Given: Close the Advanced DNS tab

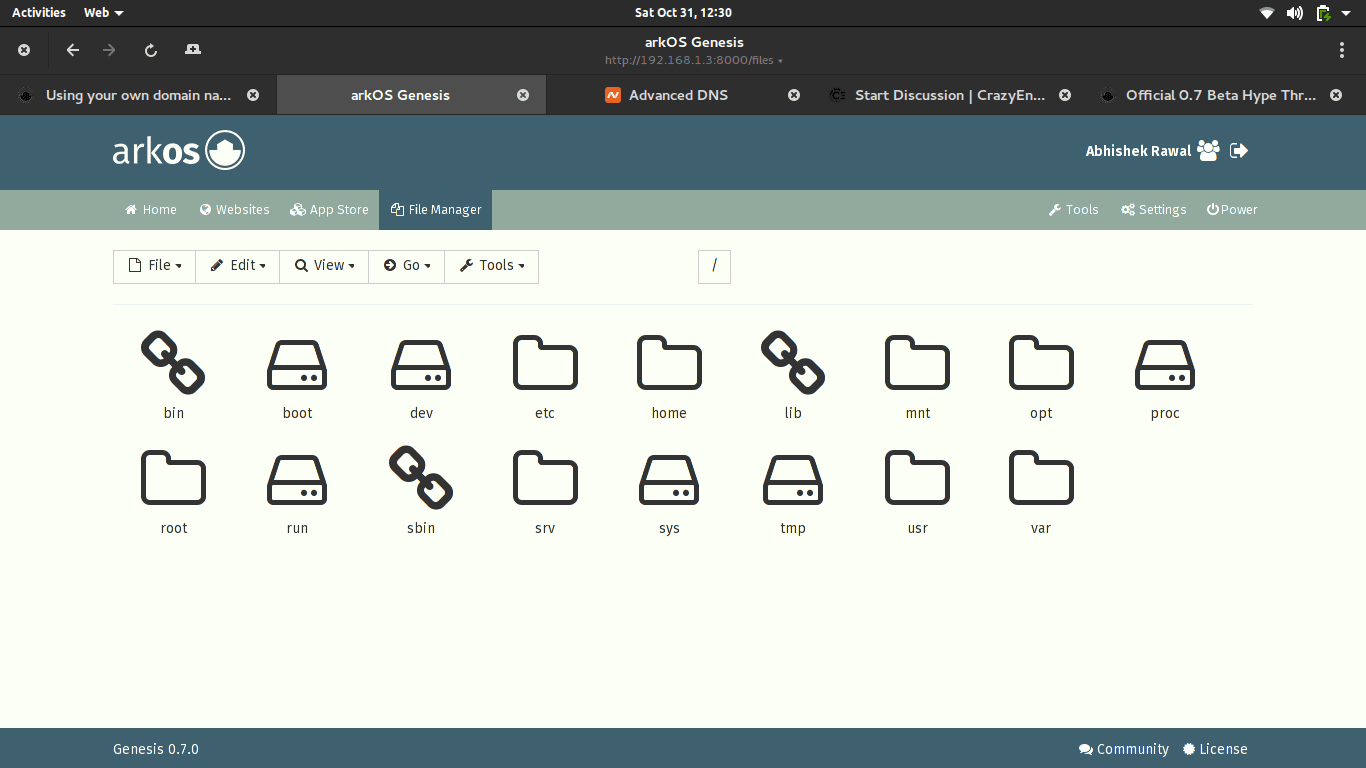Looking at the screenshot, I should click(794, 95).
